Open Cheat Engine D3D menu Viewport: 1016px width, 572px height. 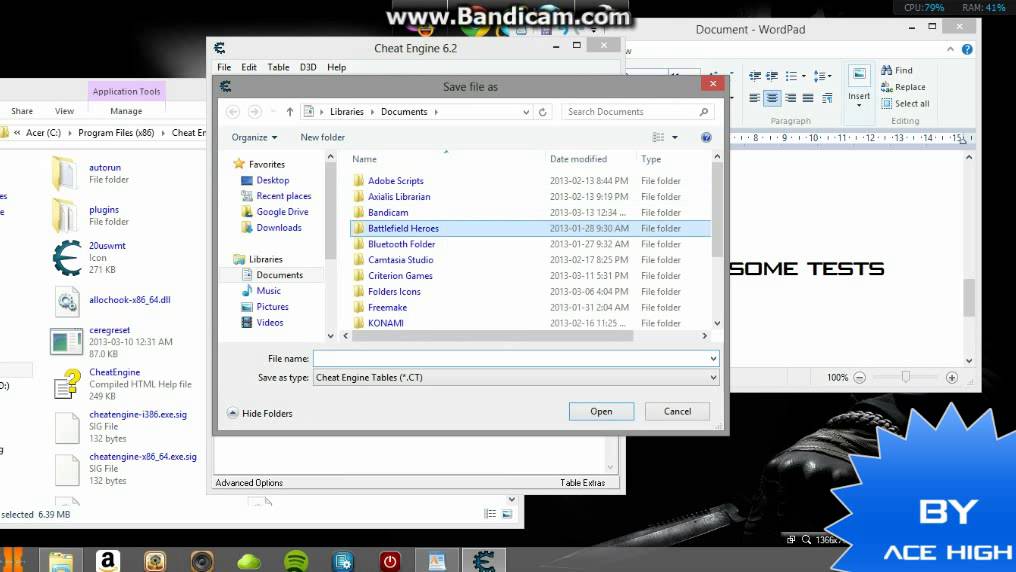(308, 67)
